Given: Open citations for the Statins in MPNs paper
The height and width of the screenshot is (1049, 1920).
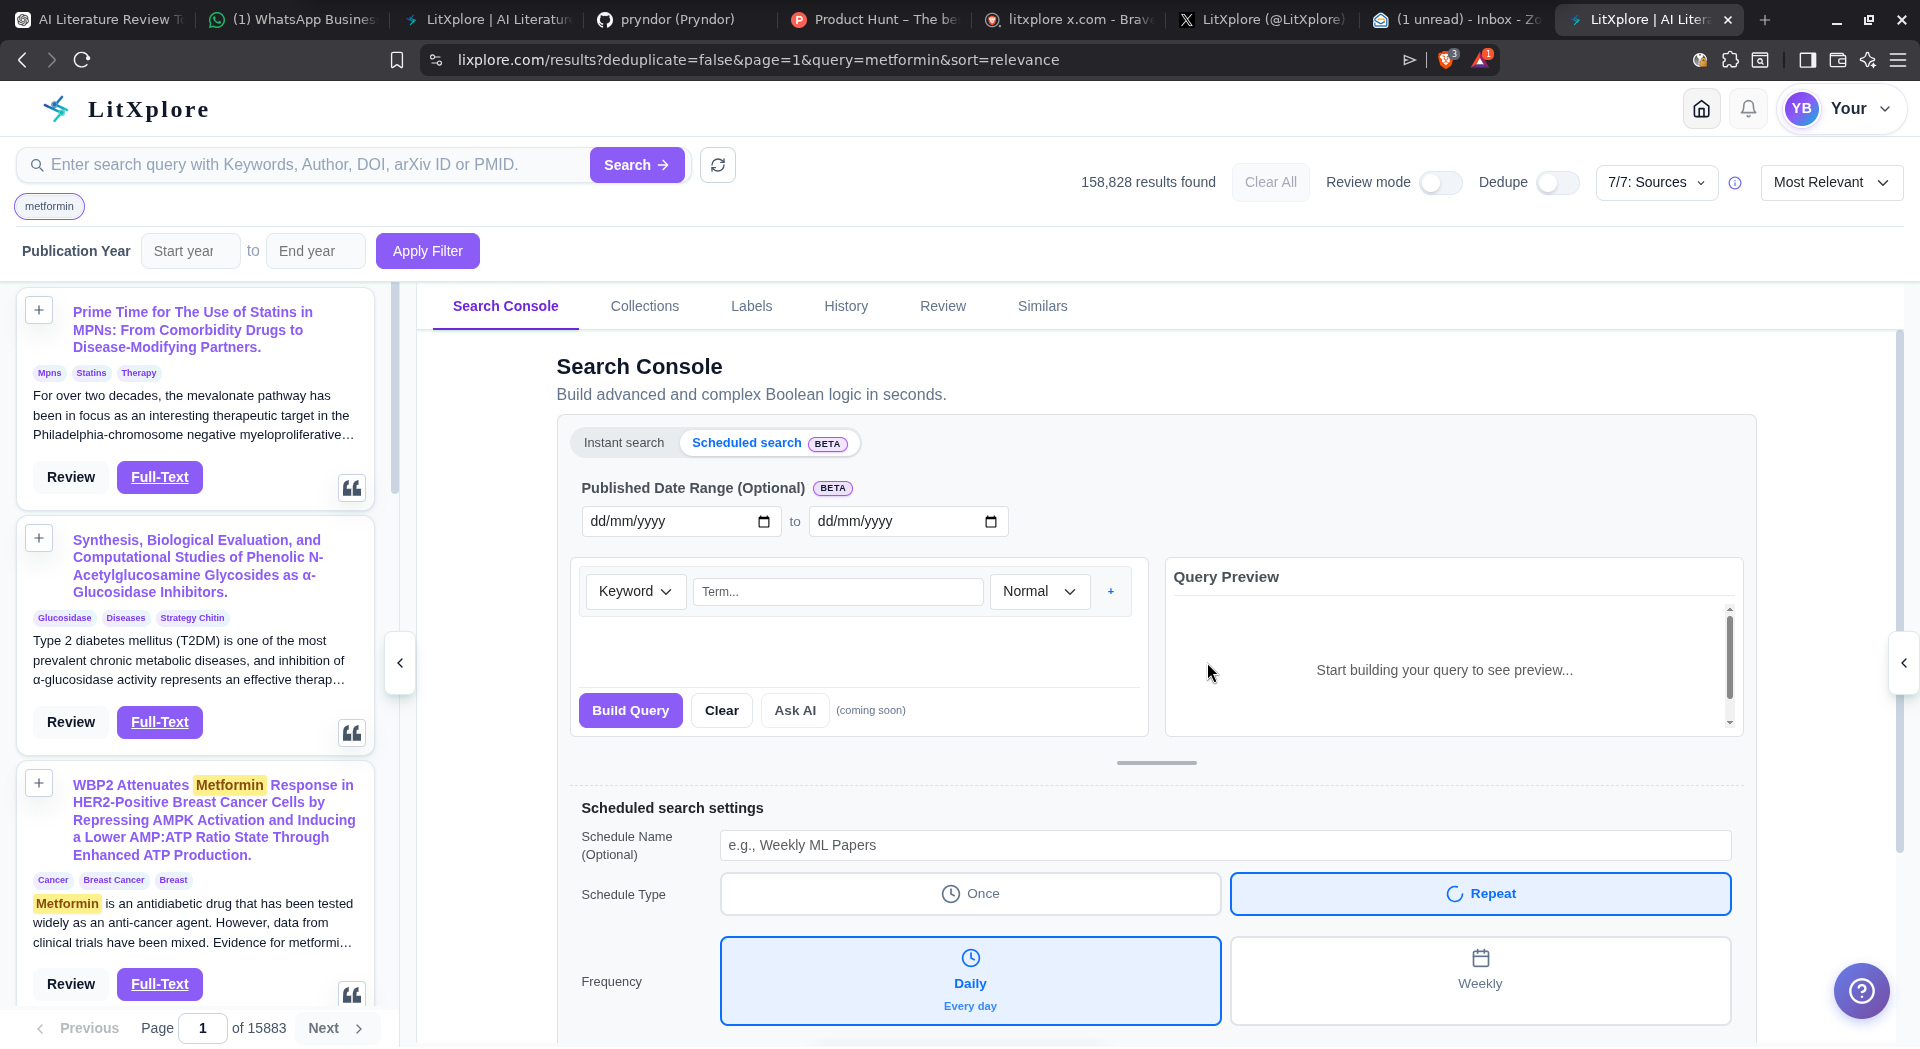Looking at the screenshot, I should coord(351,488).
